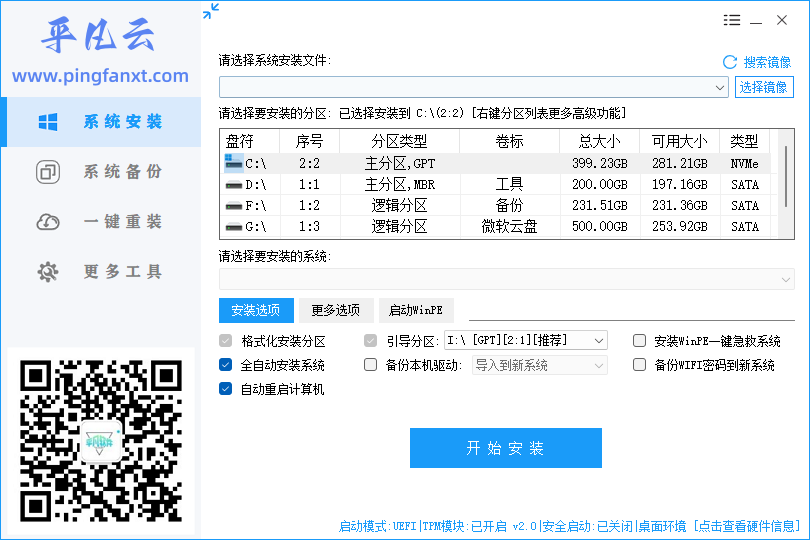Click the C:\ drive icon in partition list
Image resolution: width=810 pixels, height=540 pixels.
pos(233,162)
